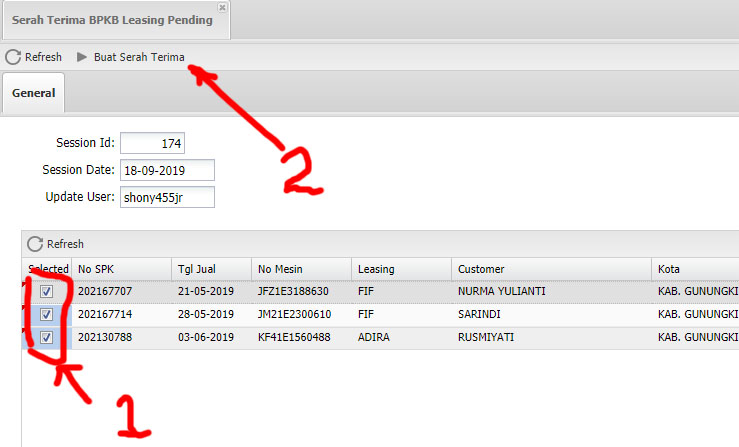The image size is (739, 447).
Task: Click the Refresh label above the grid
Action: click(65, 244)
